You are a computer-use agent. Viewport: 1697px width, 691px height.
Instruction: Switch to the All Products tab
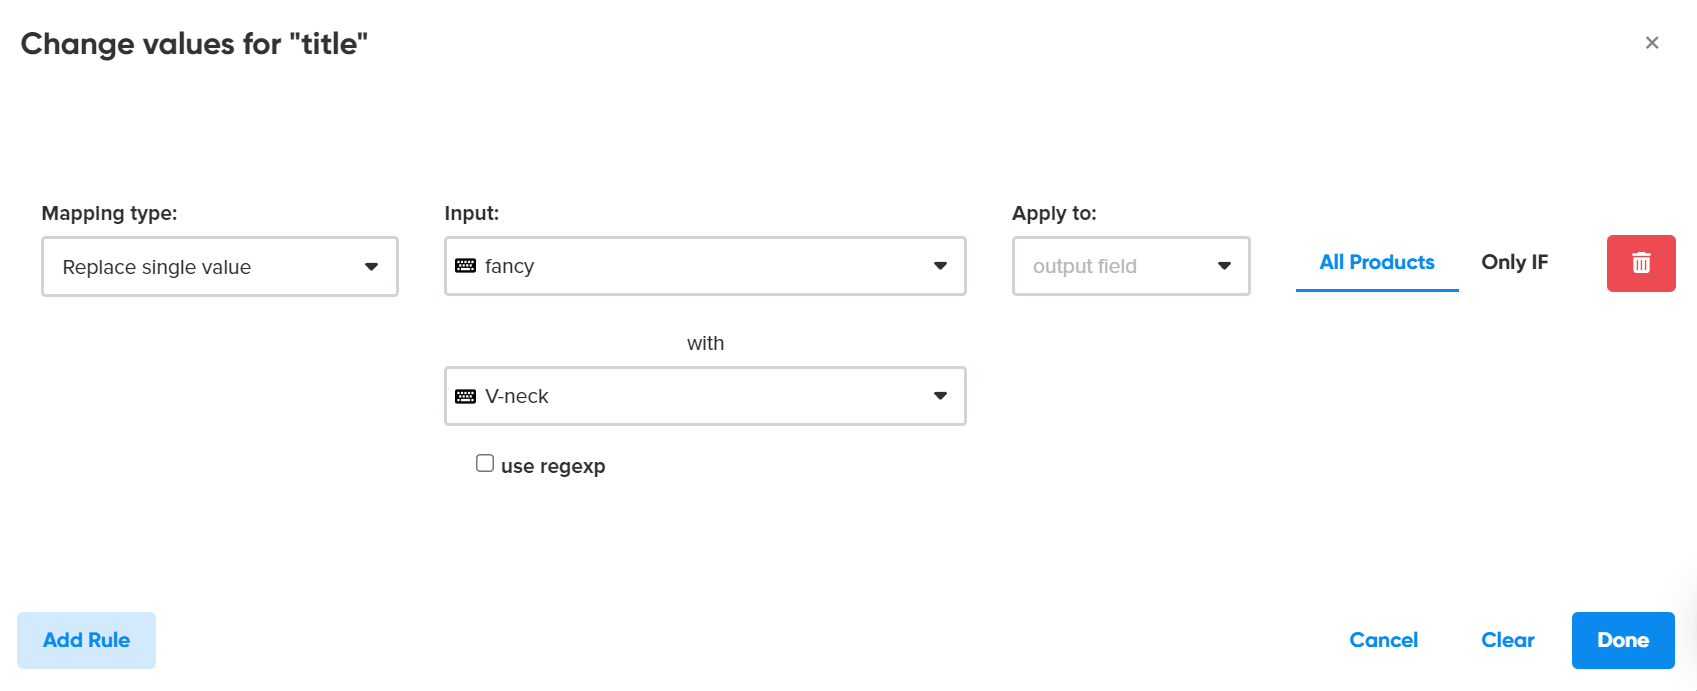click(1377, 263)
